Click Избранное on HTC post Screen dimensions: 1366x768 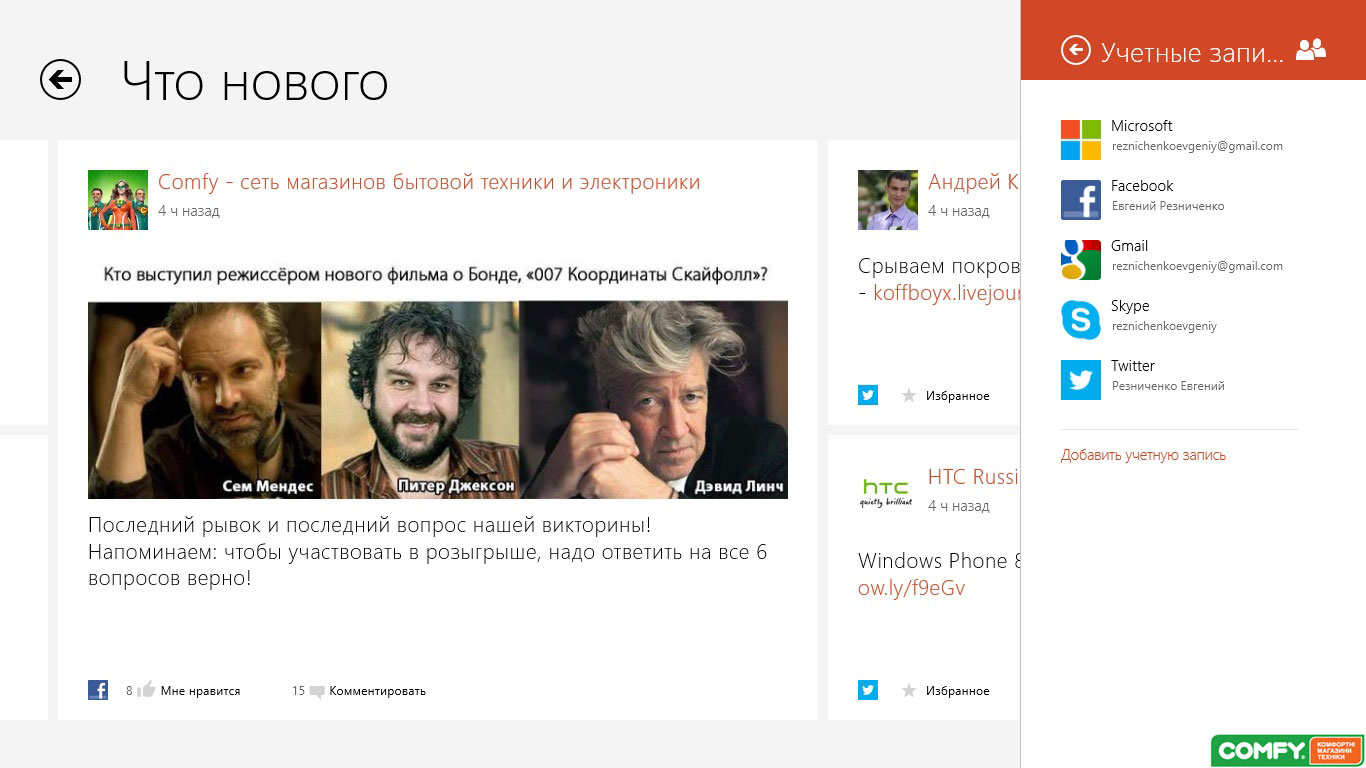click(x=957, y=691)
